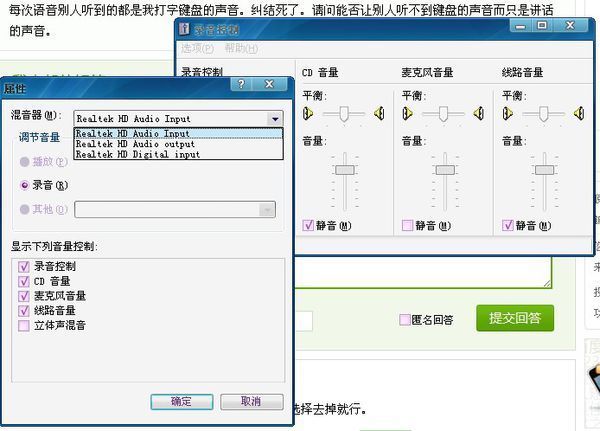600x431 pixels.
Task: Click the 线路音量 balance slider
Action: click(543, 113)
